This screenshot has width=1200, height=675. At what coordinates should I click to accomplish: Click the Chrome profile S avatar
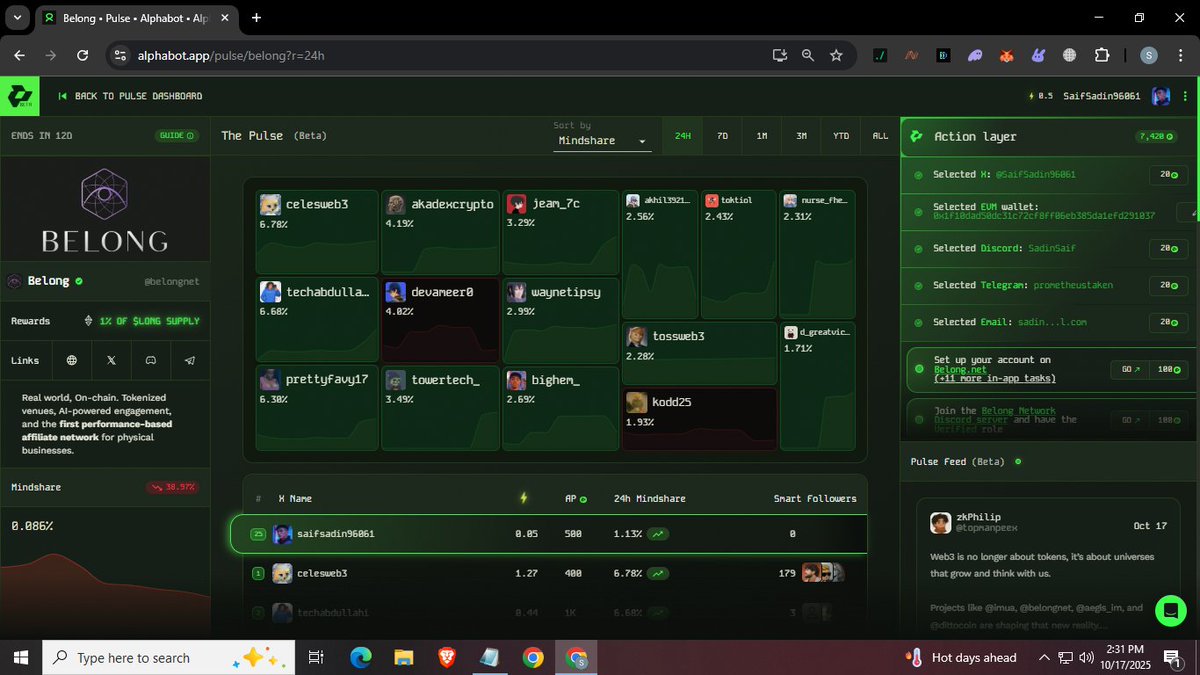point(1149,55)
